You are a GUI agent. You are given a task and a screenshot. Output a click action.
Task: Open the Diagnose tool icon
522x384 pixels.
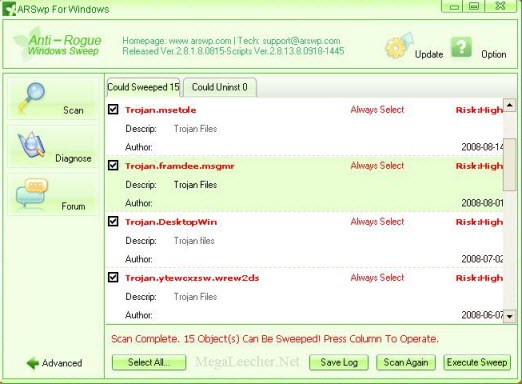click(x=31, y=145)
